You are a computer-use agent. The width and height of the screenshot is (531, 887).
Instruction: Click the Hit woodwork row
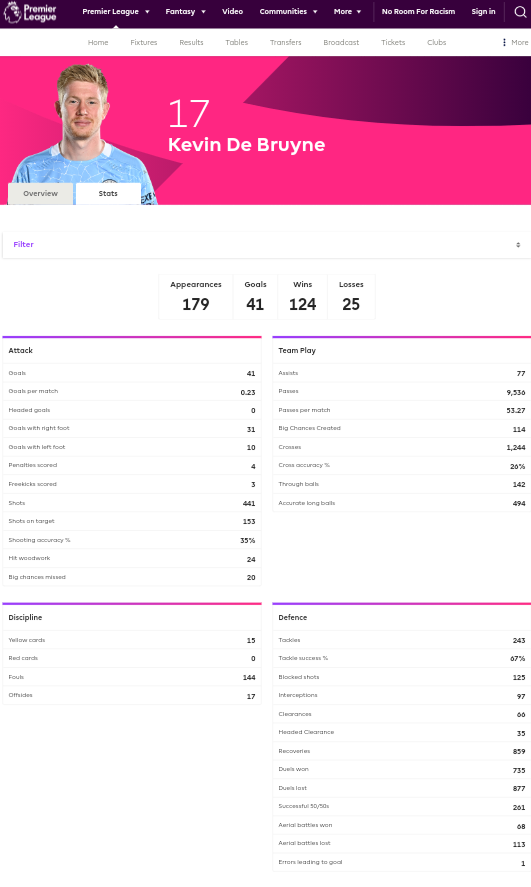tap(132, 558)
